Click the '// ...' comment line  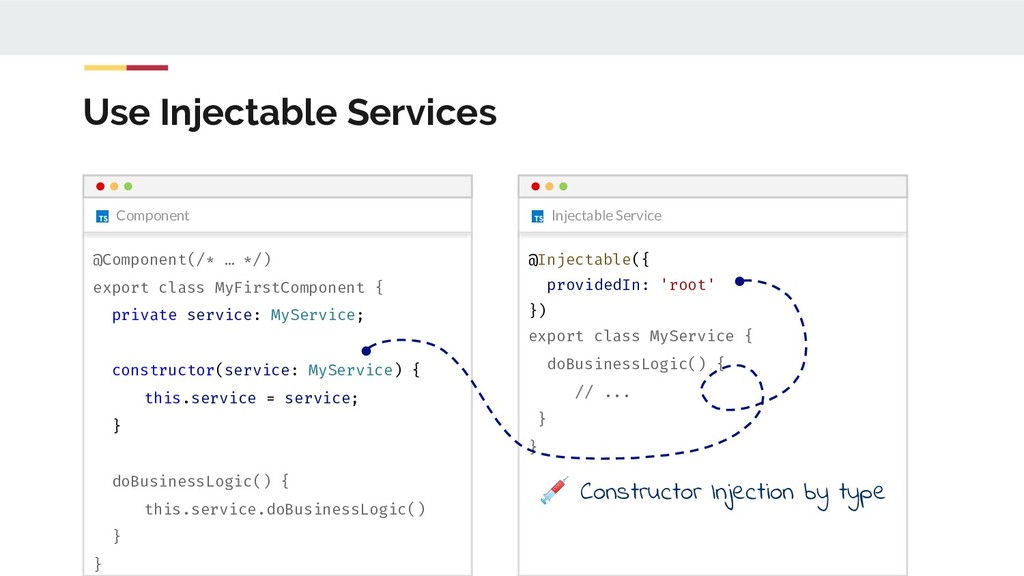click(x=602, y=392)
